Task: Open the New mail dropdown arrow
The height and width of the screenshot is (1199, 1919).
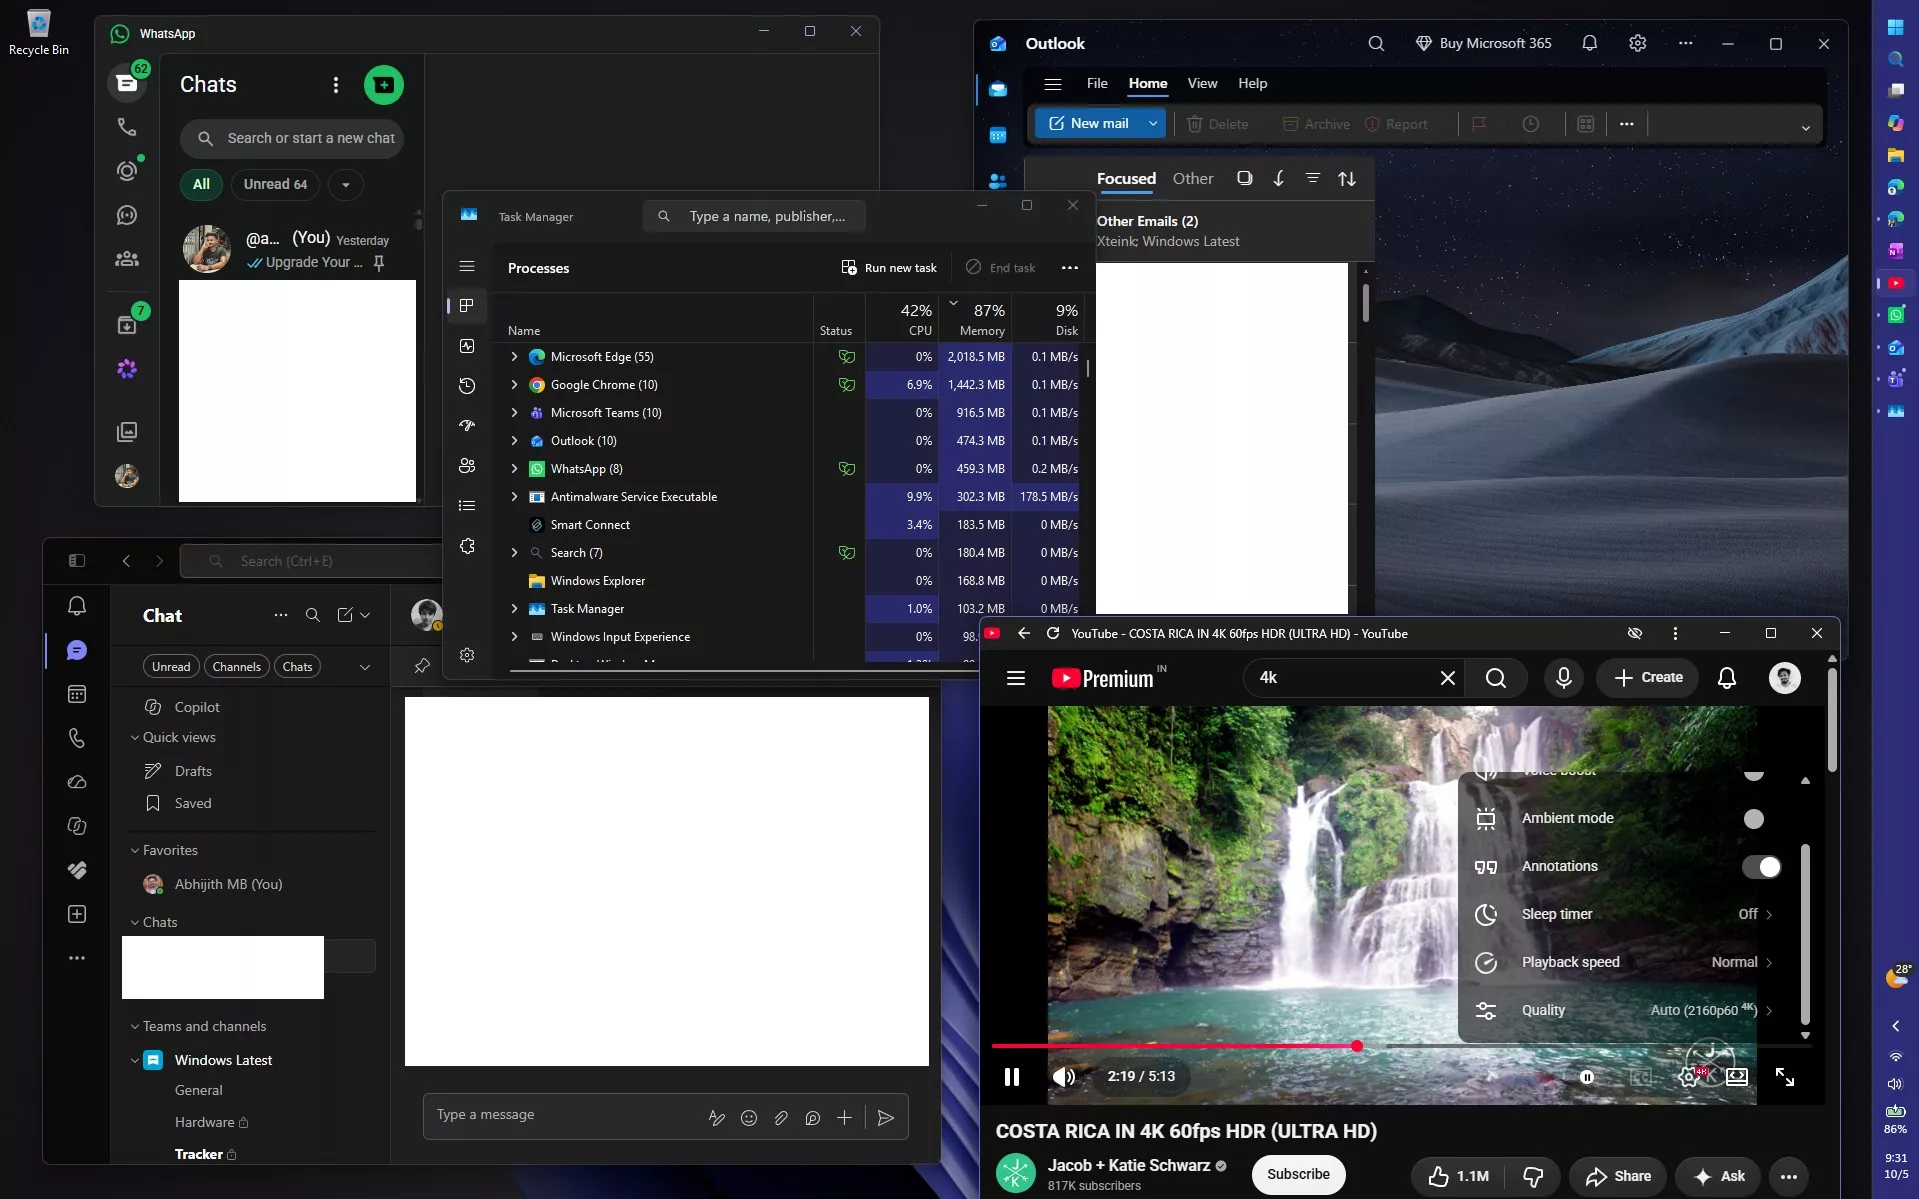Action: 1153,124
